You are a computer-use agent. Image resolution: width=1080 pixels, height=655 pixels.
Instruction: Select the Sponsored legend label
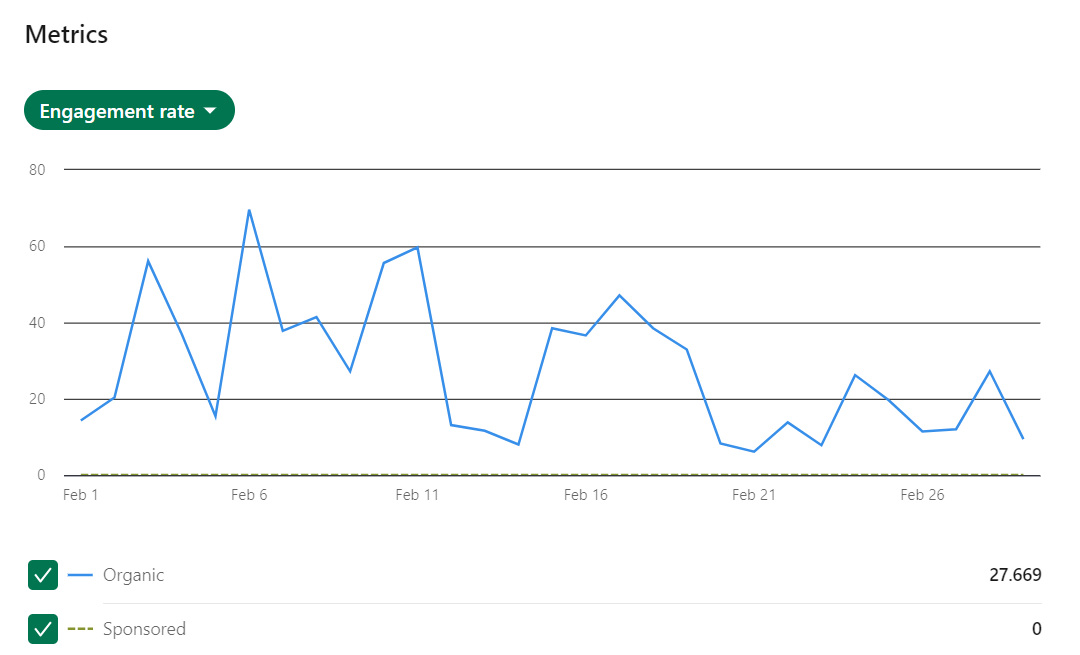click(x=145, y=629)
